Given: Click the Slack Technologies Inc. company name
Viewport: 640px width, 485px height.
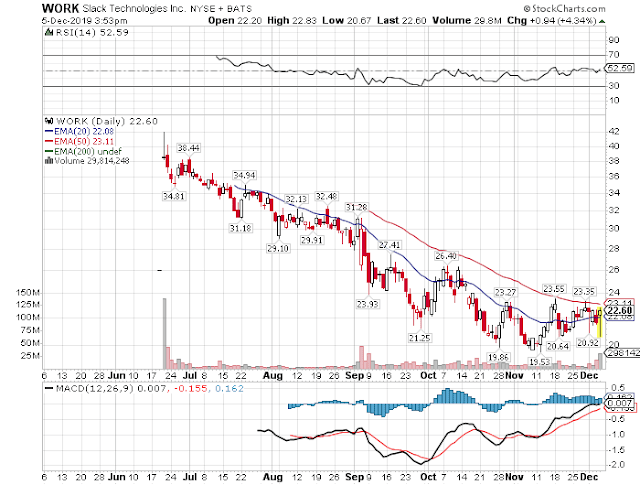Looking at the screenshot, I should coord(135,9).
